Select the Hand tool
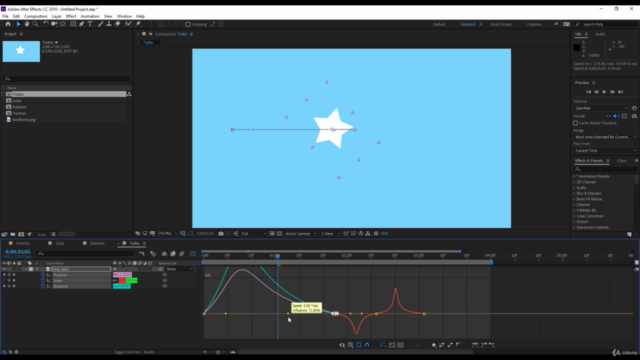 click(x=27, y=24)
